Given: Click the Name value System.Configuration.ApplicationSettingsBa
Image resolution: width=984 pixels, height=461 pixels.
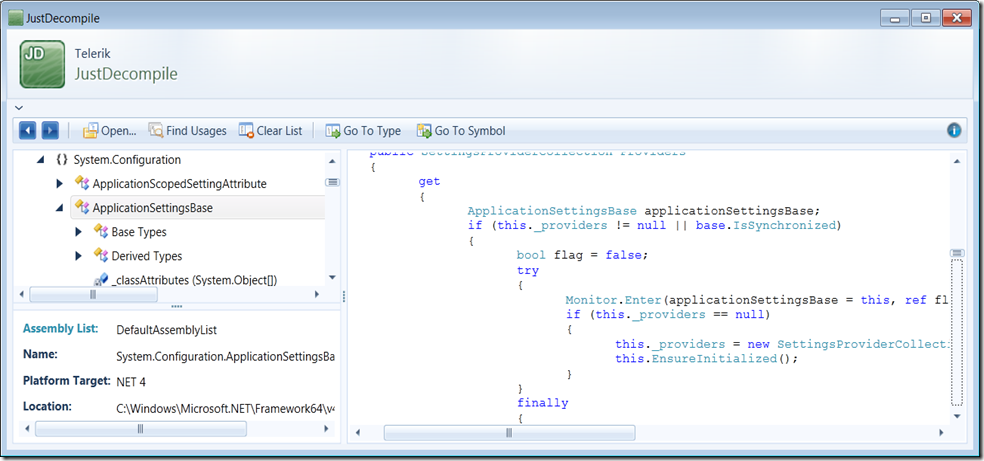Looking at the screenshot, I should 226,356.
